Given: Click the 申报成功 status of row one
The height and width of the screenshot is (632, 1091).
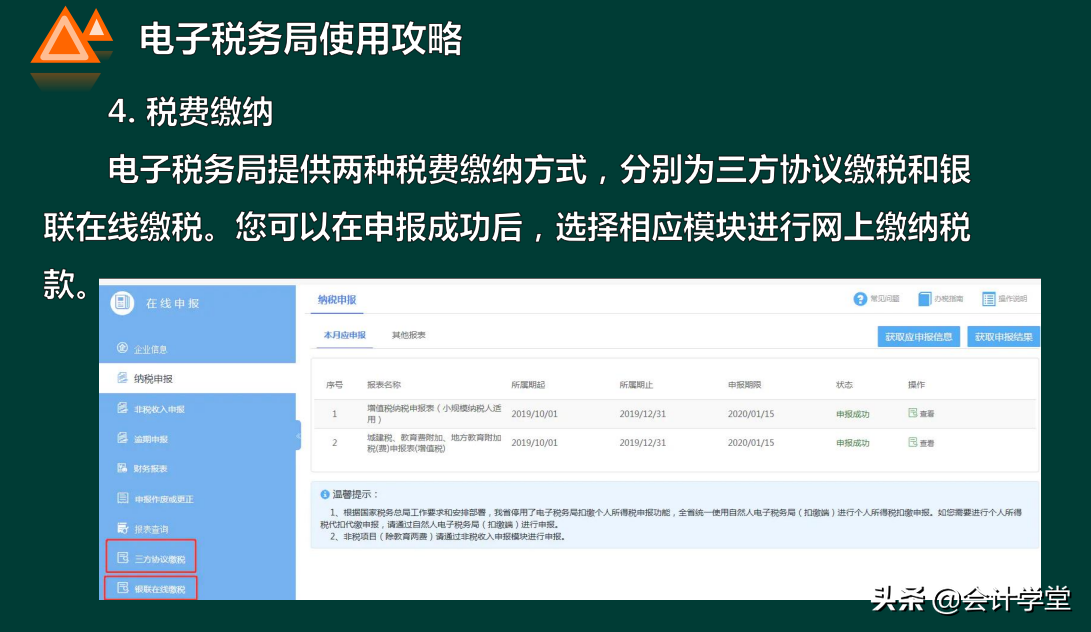Looking at the screenshot, I should (x=853, y=413).
